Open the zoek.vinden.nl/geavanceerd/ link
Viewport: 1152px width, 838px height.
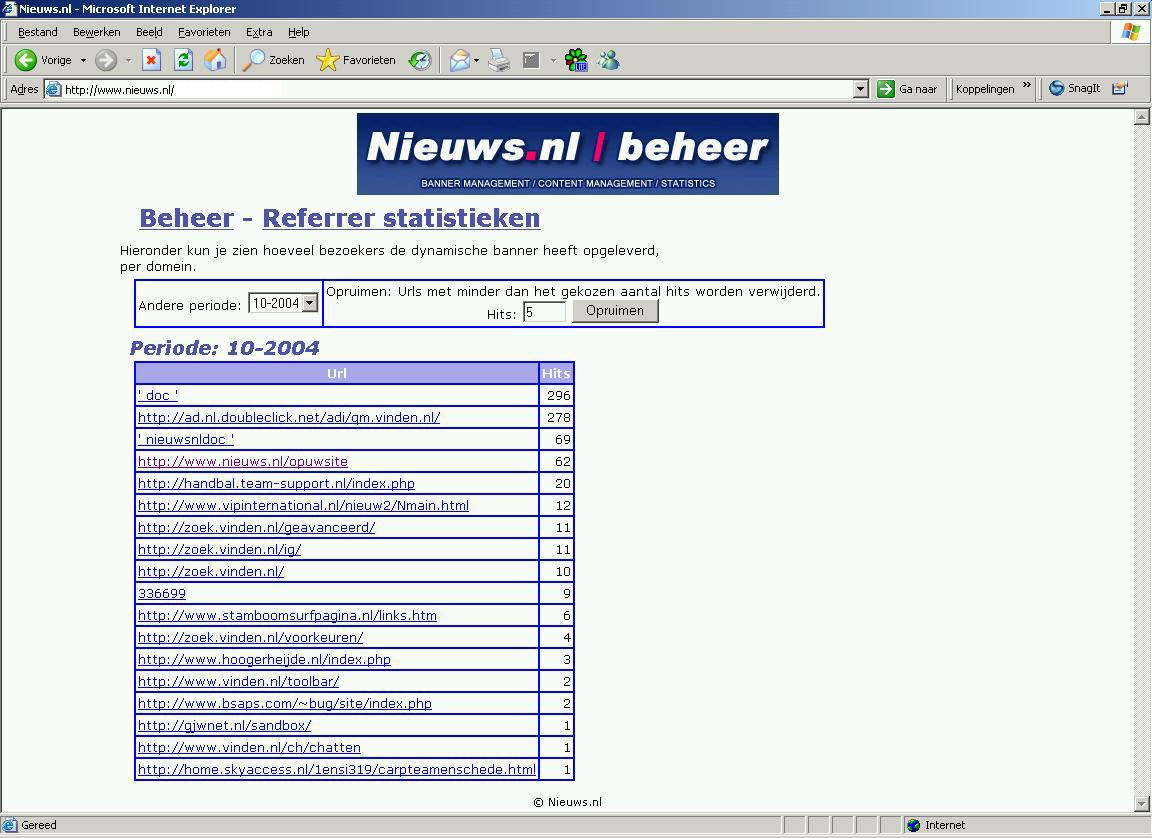pos(256,527)
